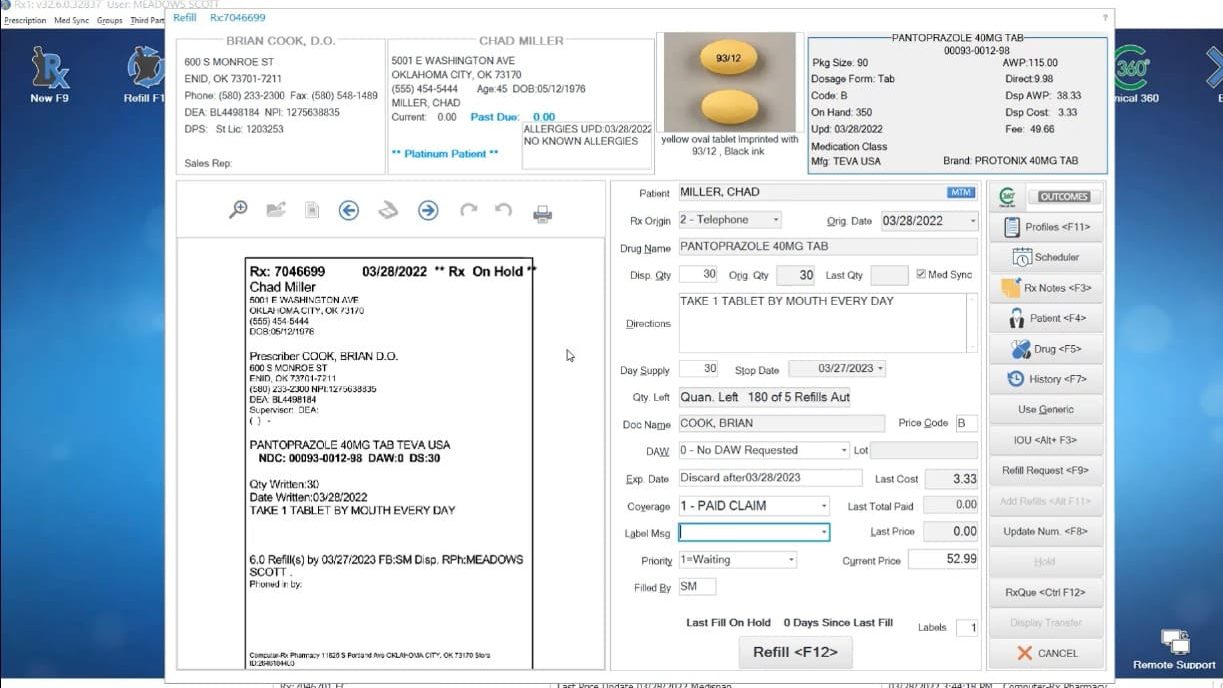
Task: Open Patient <F4> record
Action: pyautogui.click(x=1046, y=318)
